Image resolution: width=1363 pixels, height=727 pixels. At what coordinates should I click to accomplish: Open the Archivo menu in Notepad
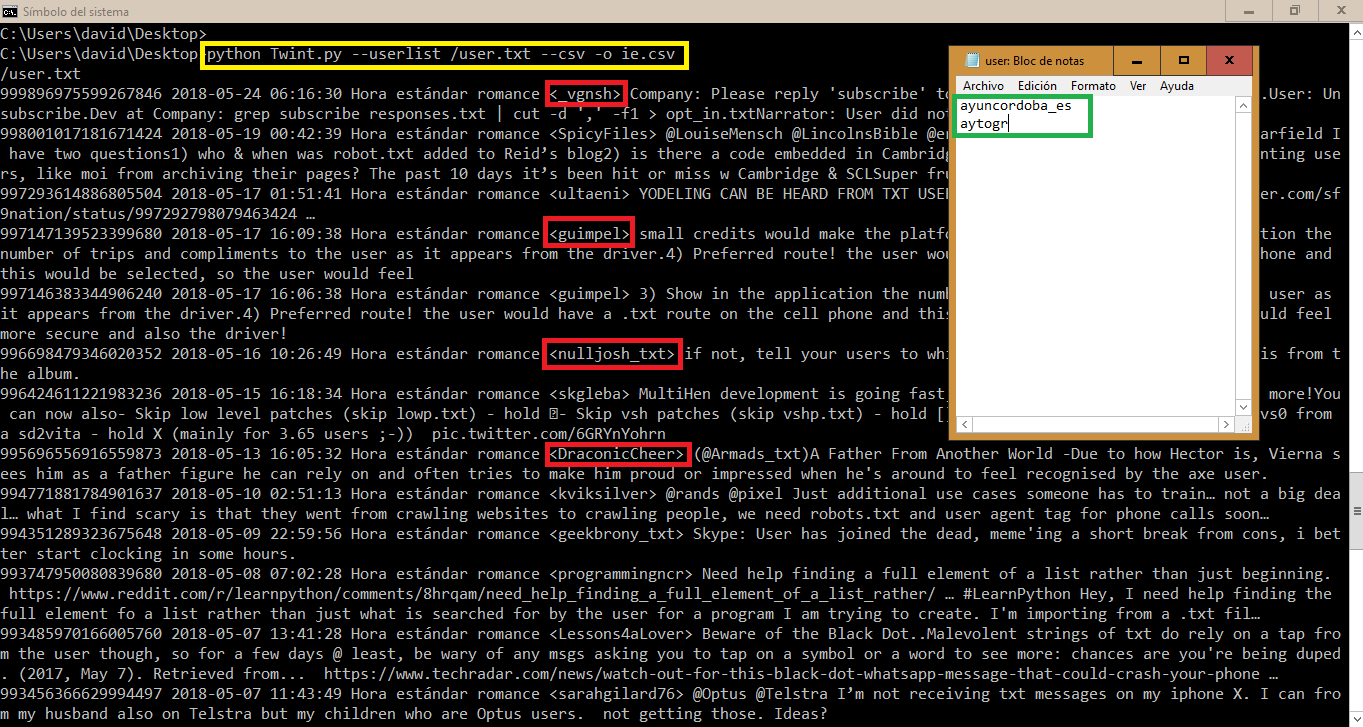[983, 86]
